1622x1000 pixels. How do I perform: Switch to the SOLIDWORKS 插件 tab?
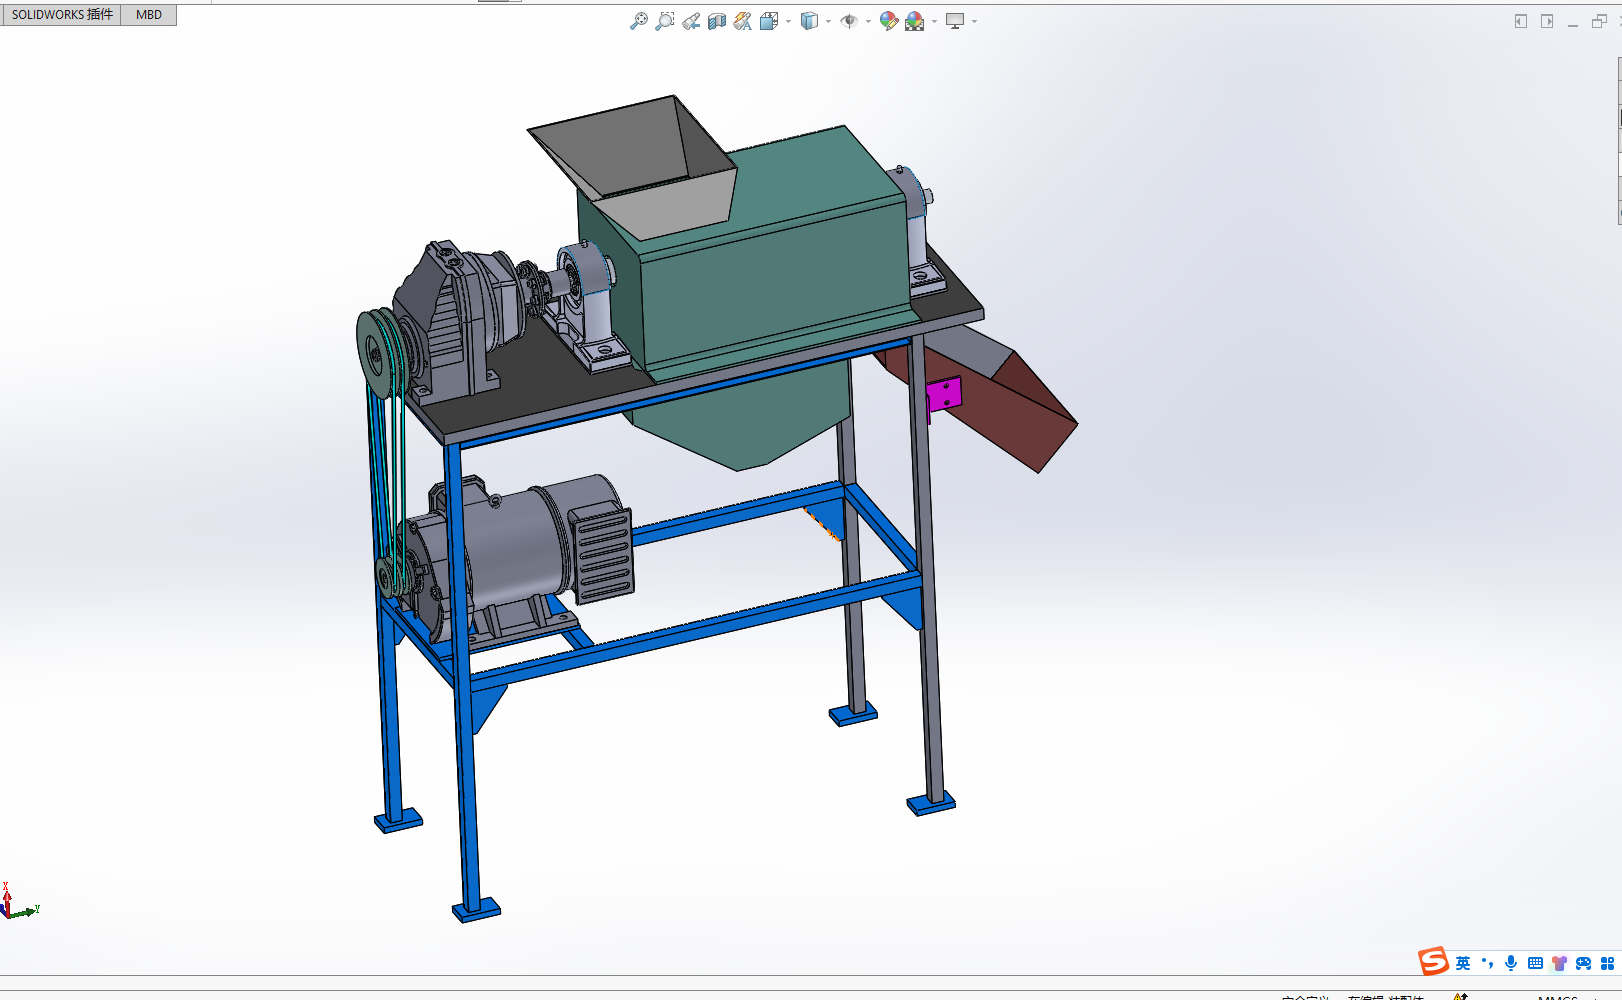[x=62, y=15]
